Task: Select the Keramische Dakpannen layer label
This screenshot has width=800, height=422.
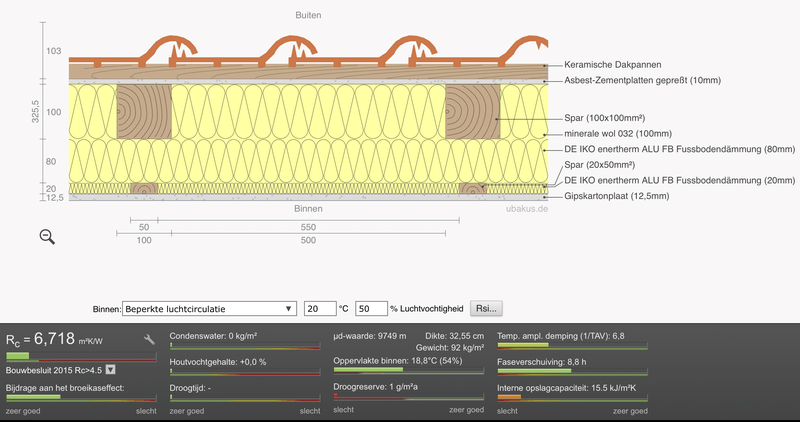Action: (612, 64)
